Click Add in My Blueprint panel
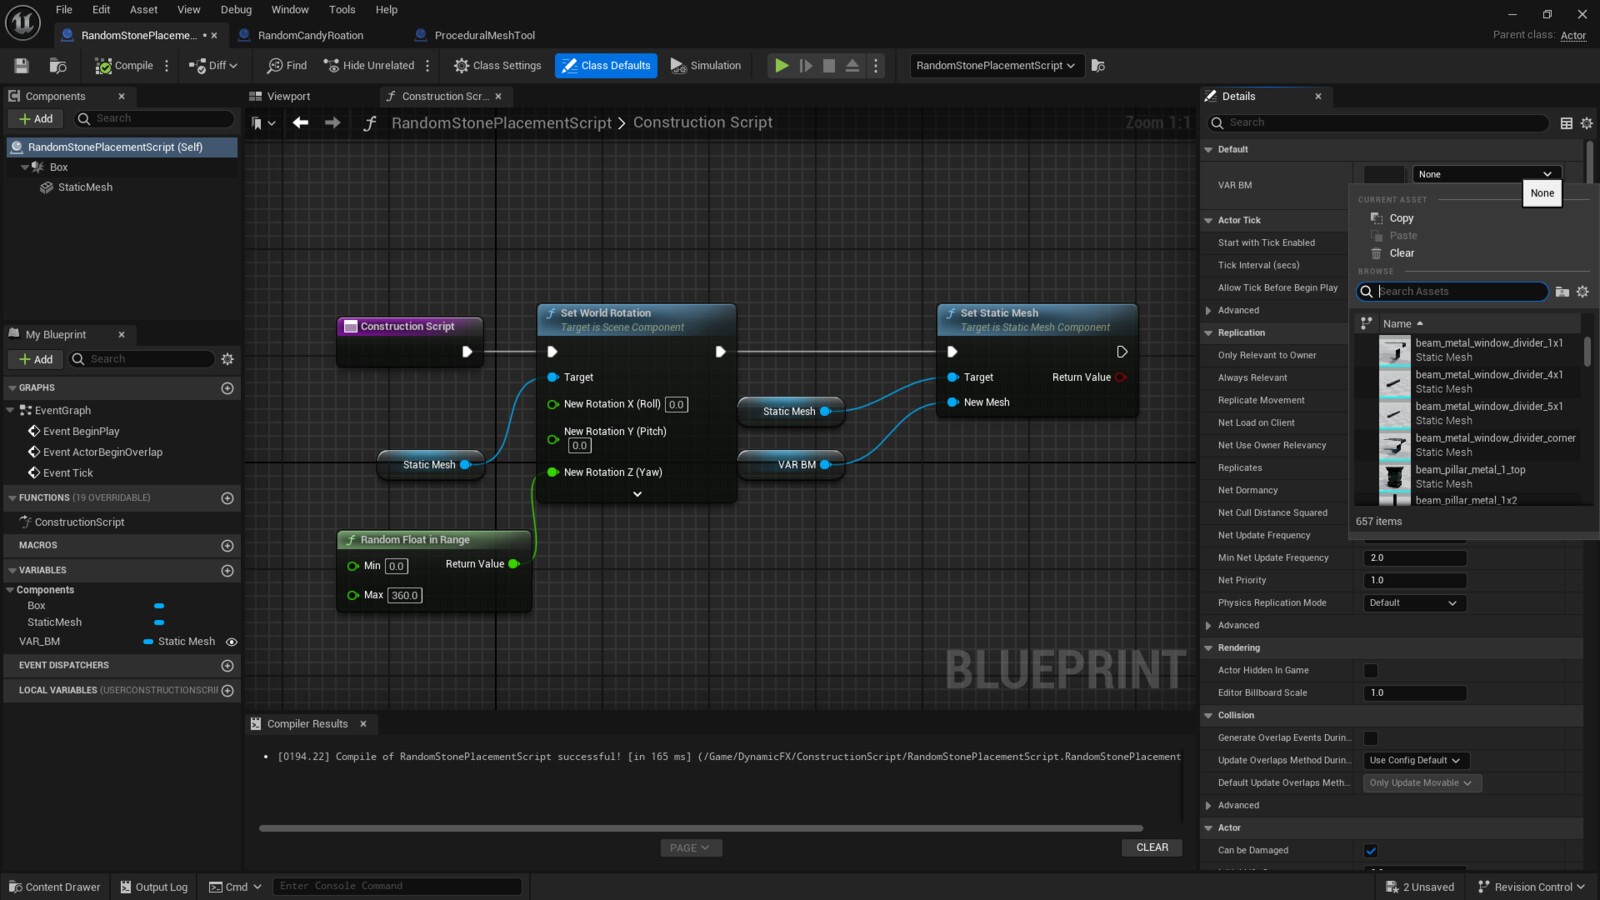 (36, 359)
